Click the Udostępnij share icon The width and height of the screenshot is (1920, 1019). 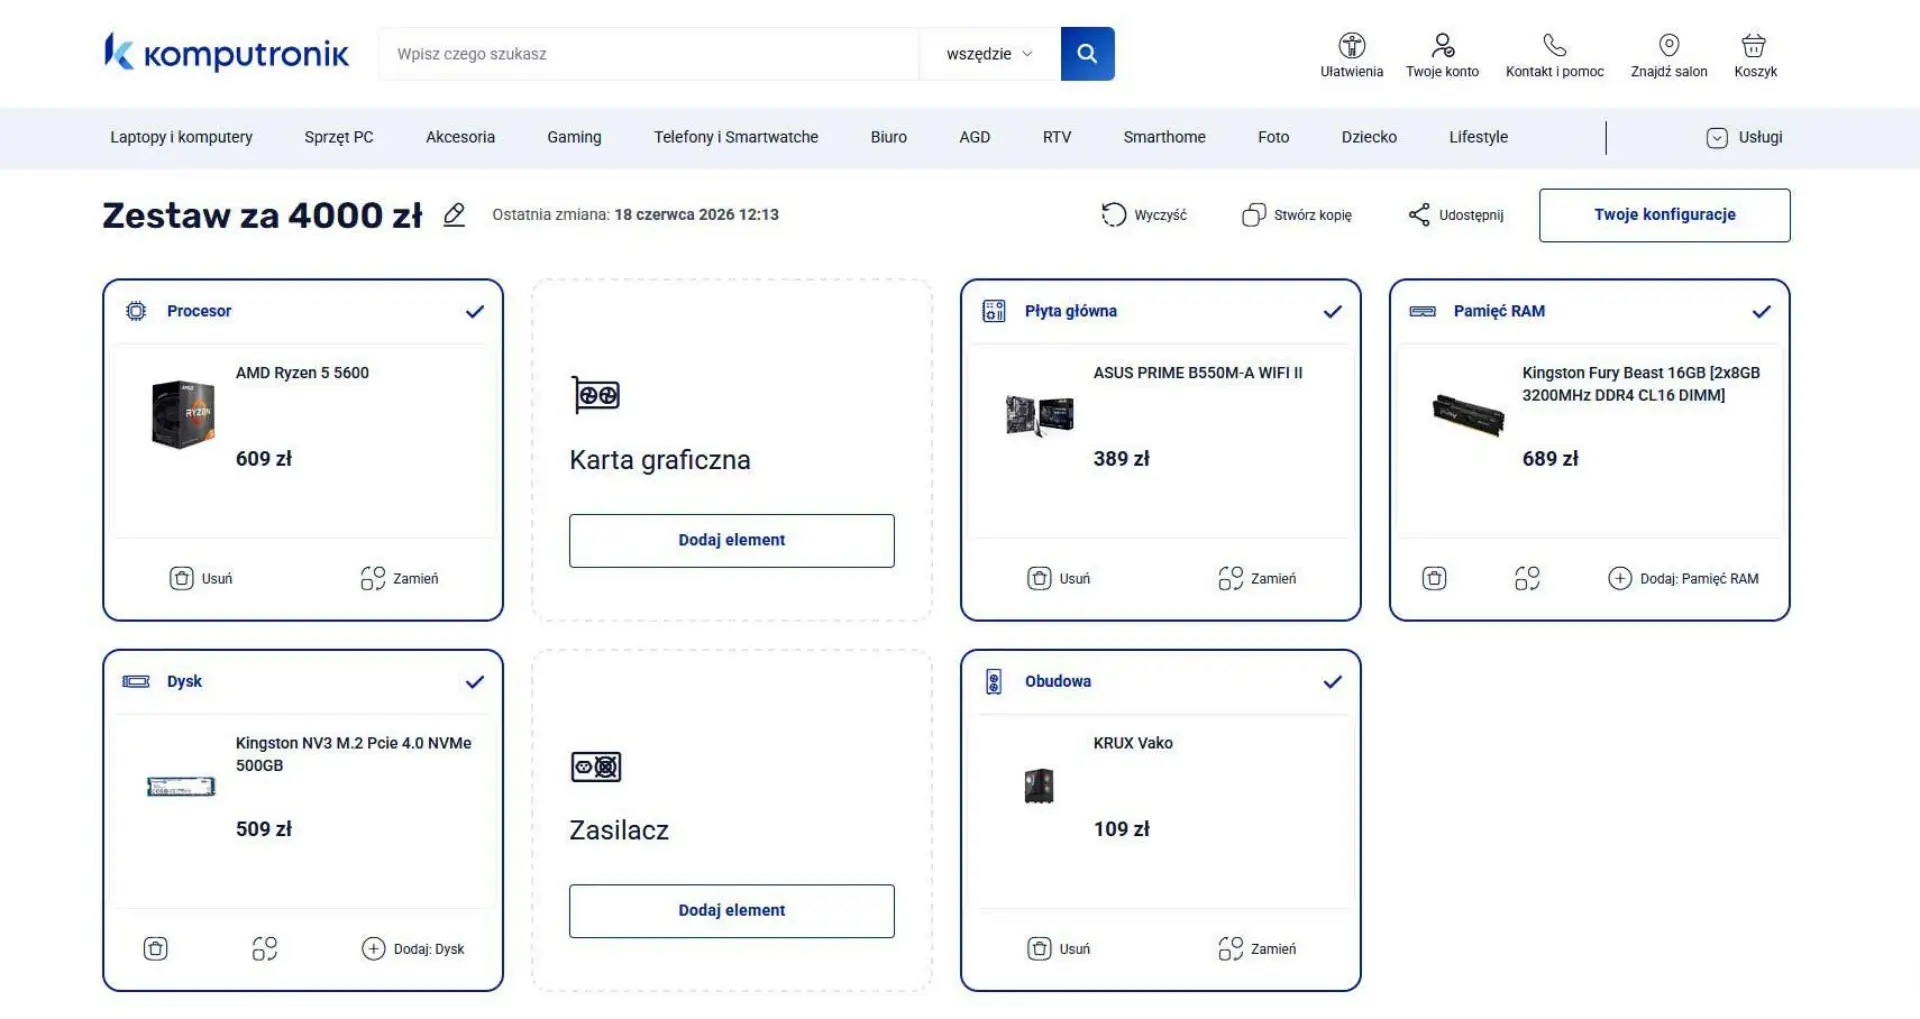[x=1419, y=215]
